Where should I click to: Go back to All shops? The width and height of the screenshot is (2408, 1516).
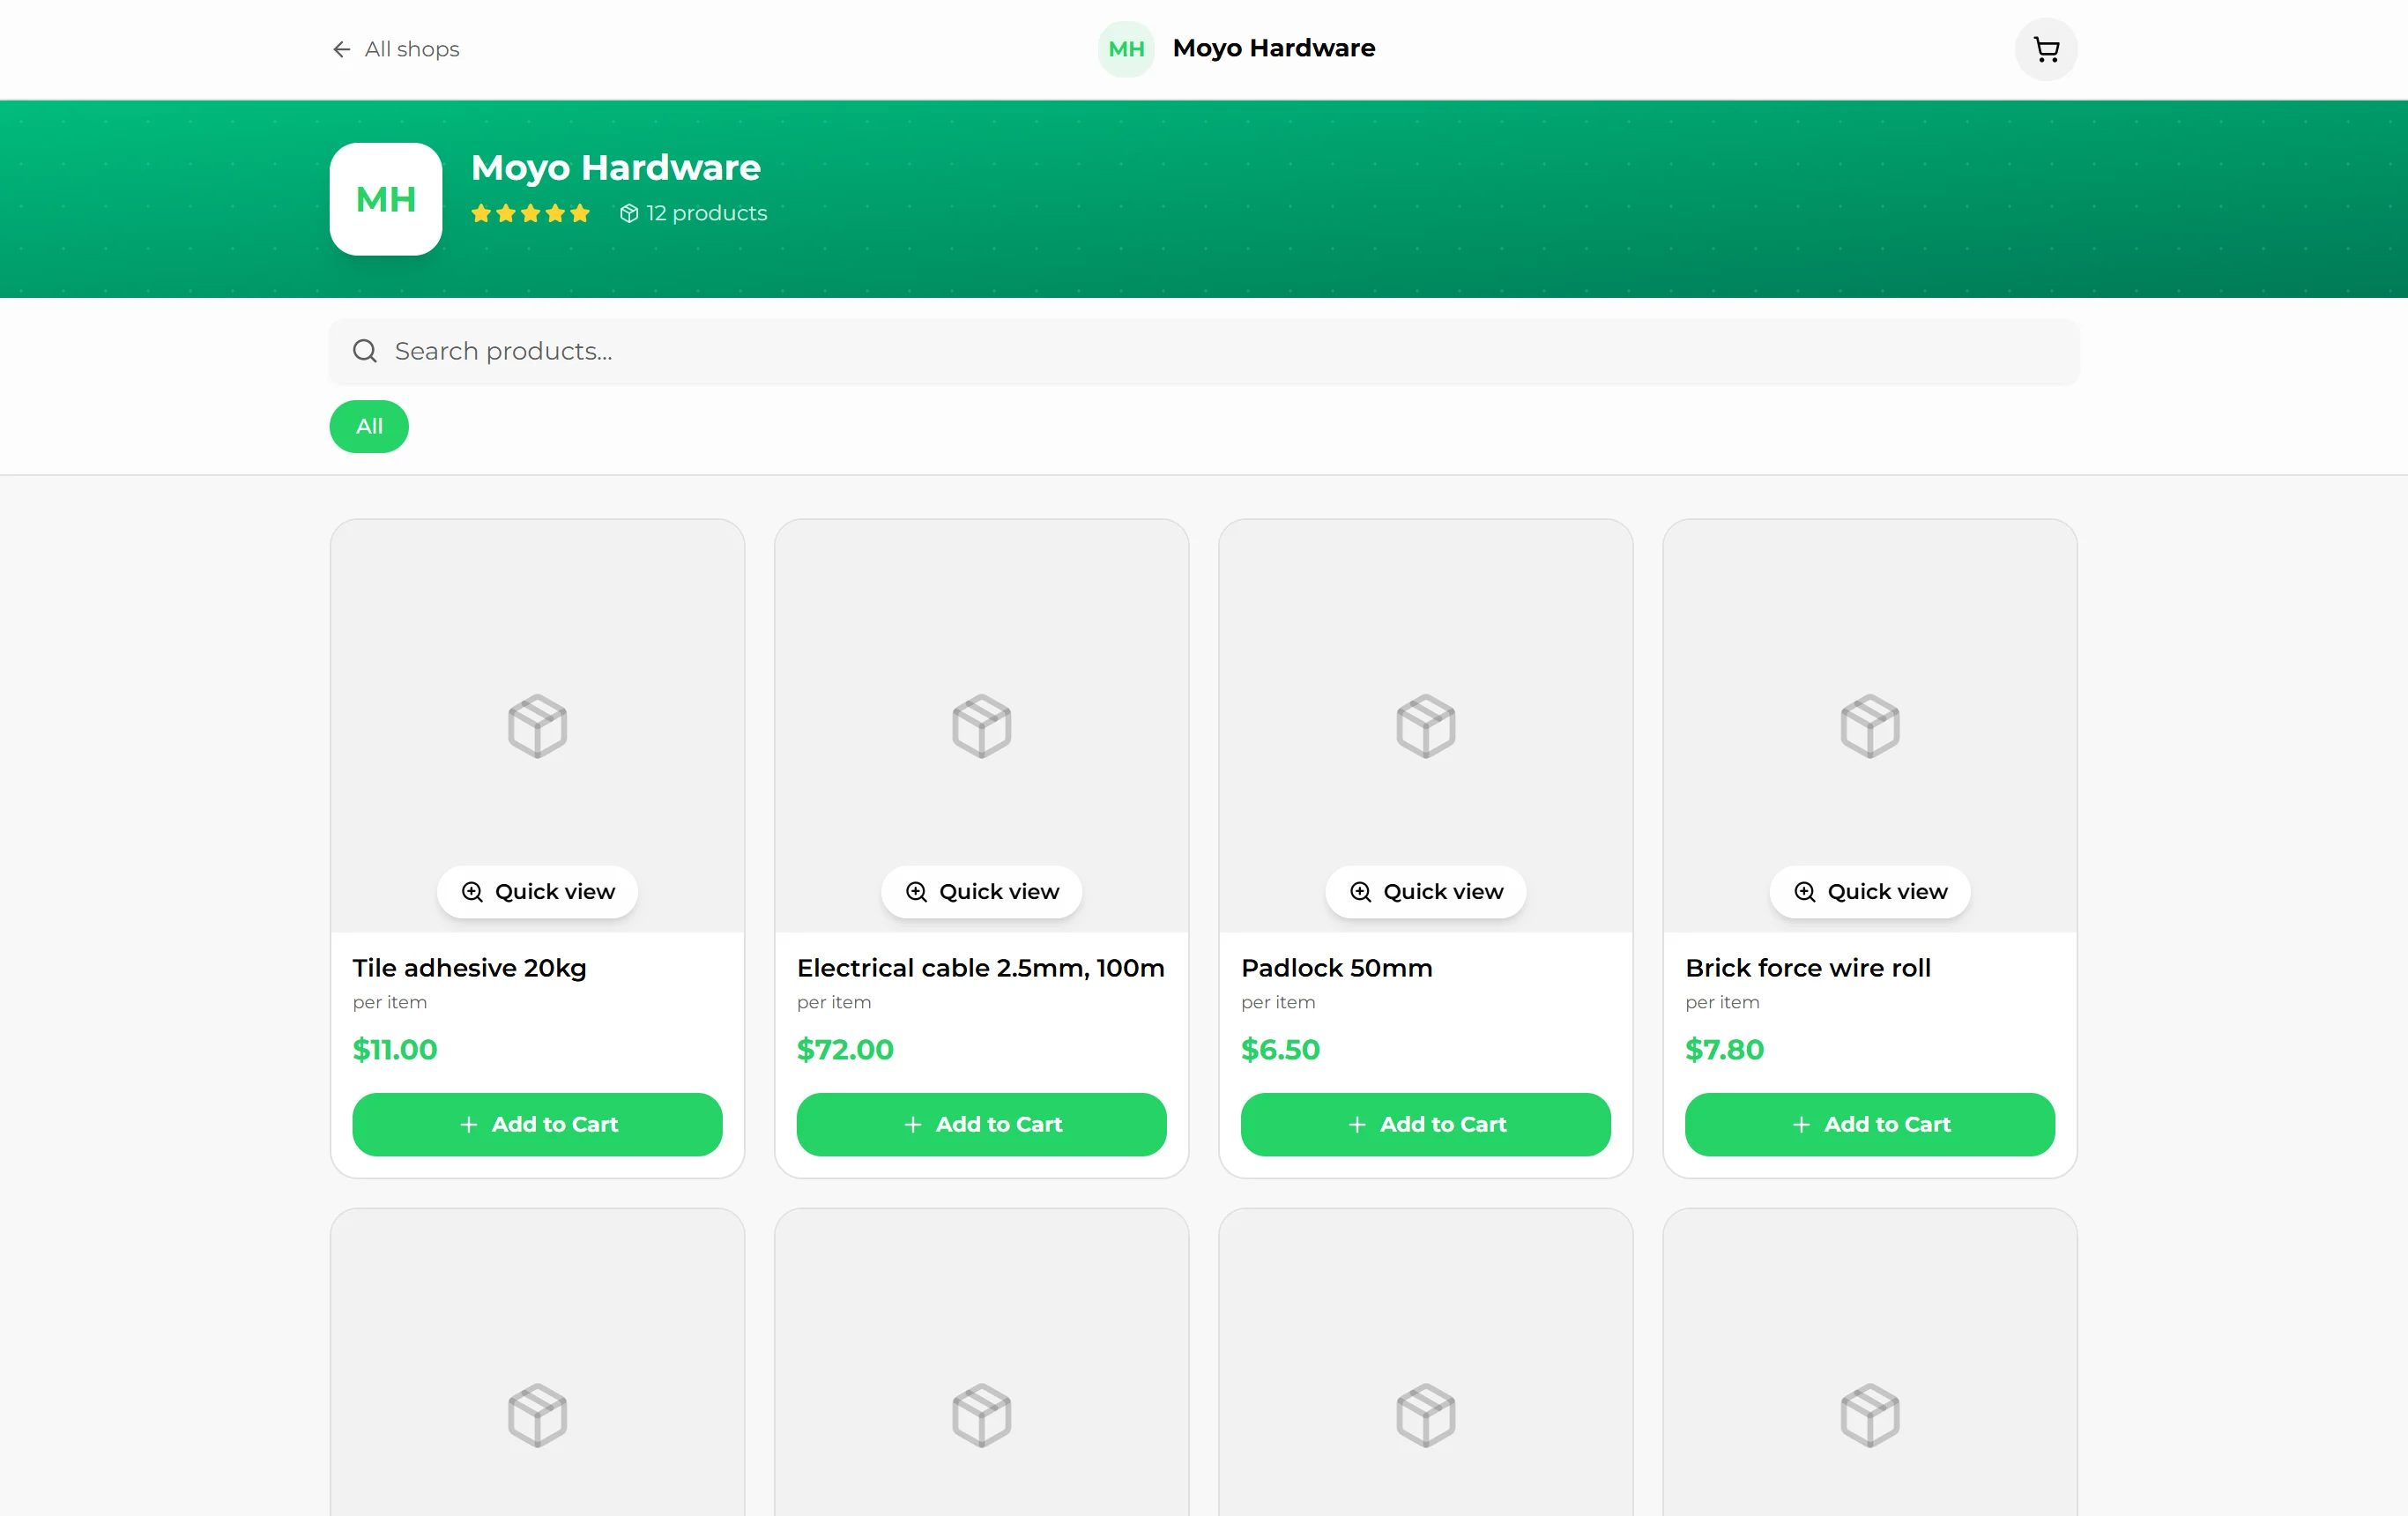tap(395, 49)
